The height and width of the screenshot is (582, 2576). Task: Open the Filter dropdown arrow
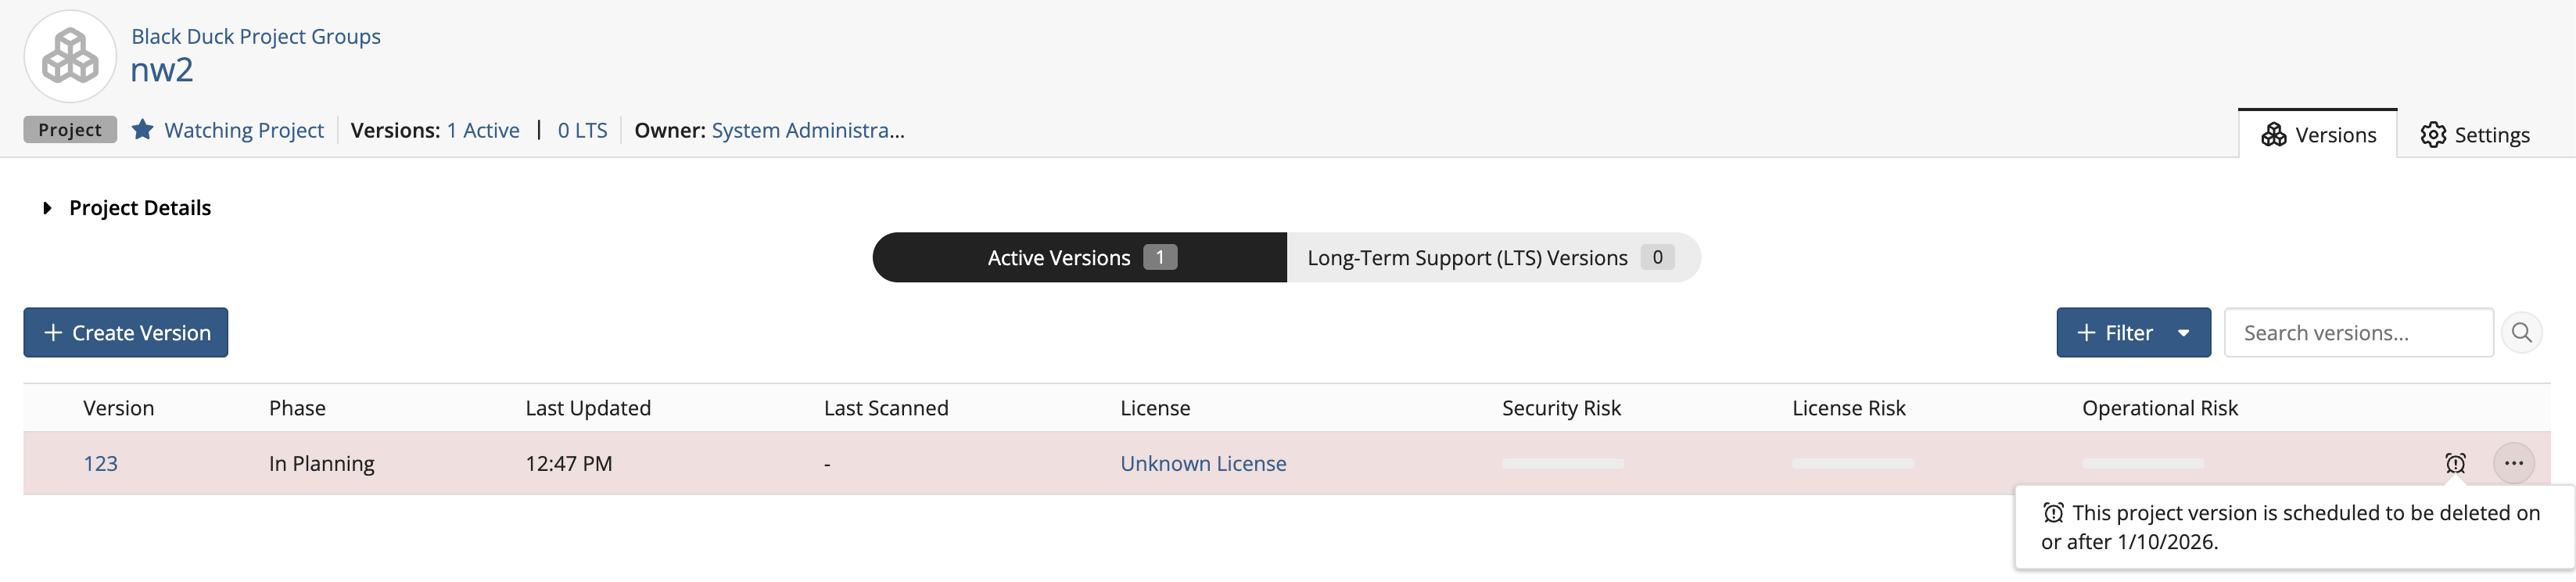click(2183, 333)
